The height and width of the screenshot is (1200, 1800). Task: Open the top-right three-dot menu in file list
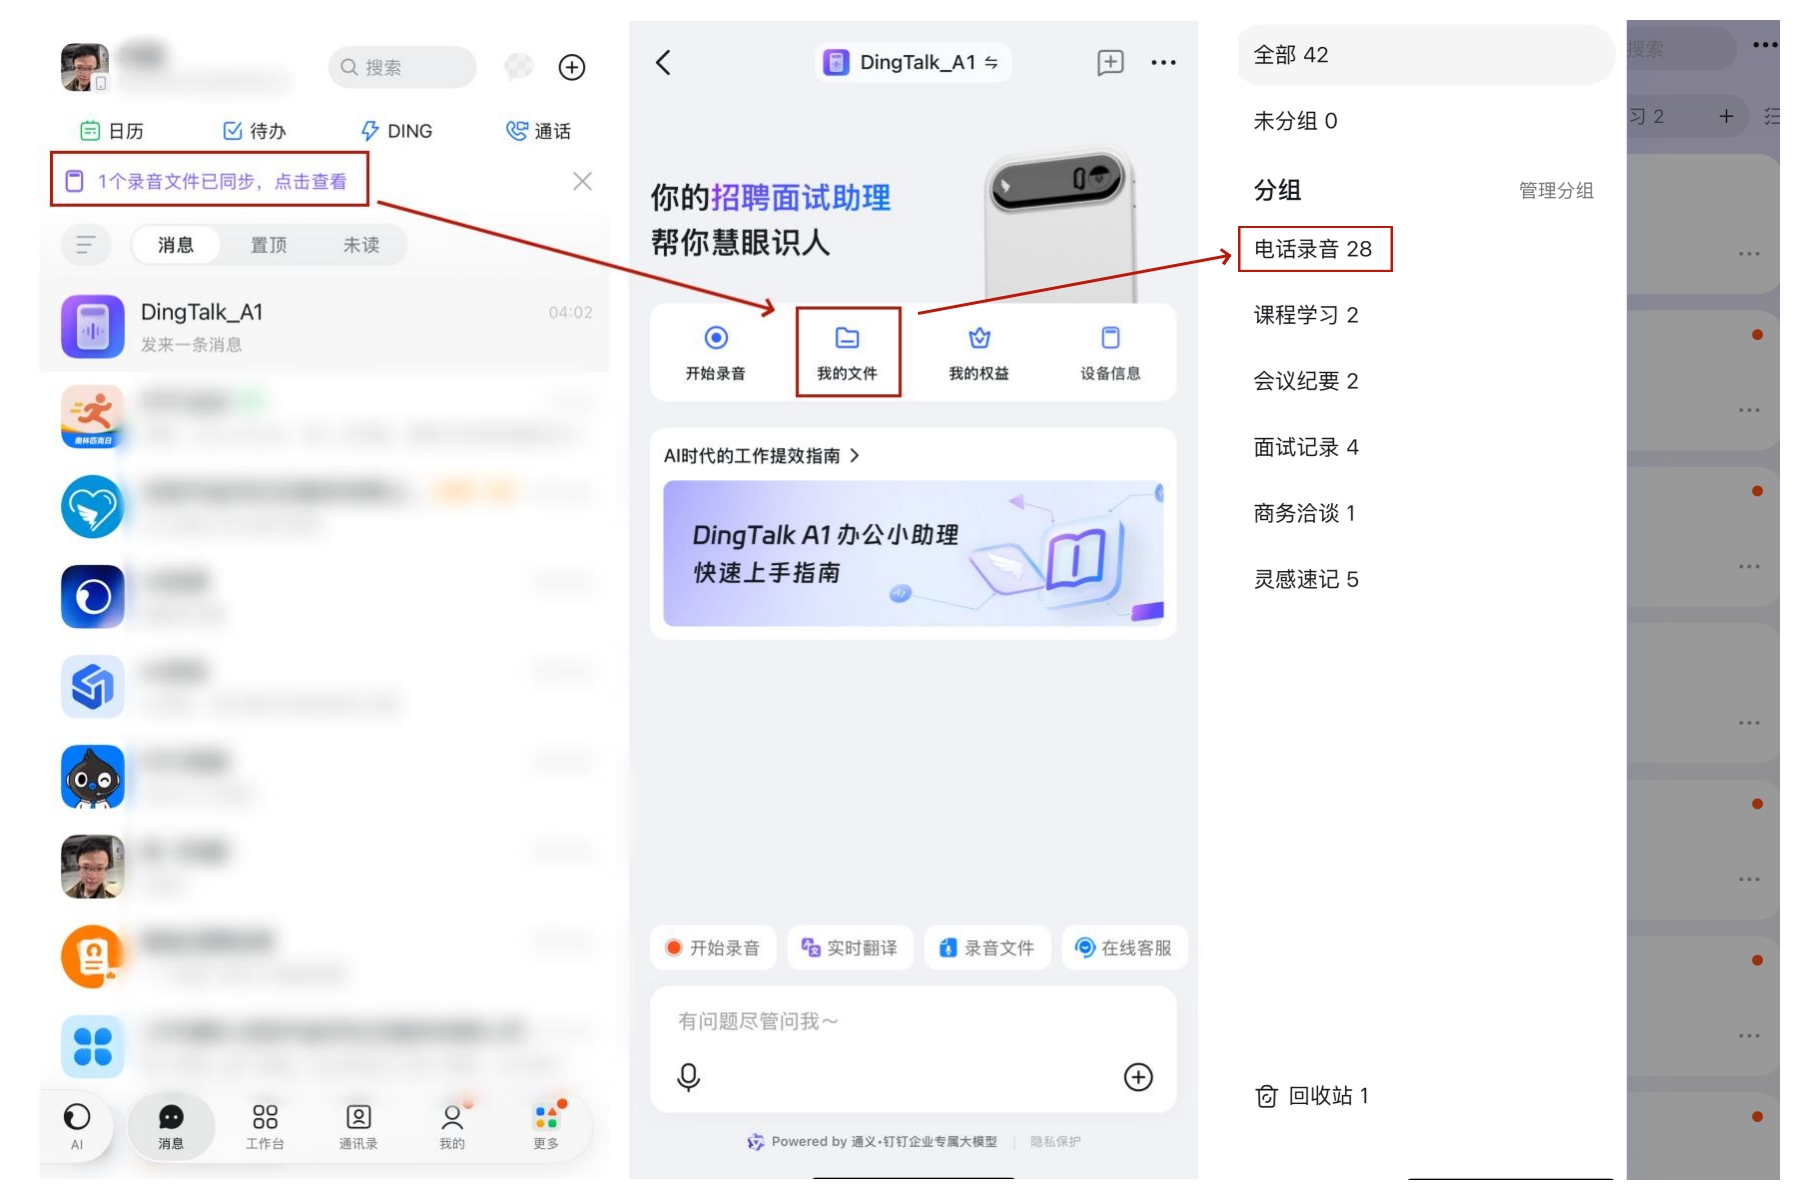pos(1765,45)
